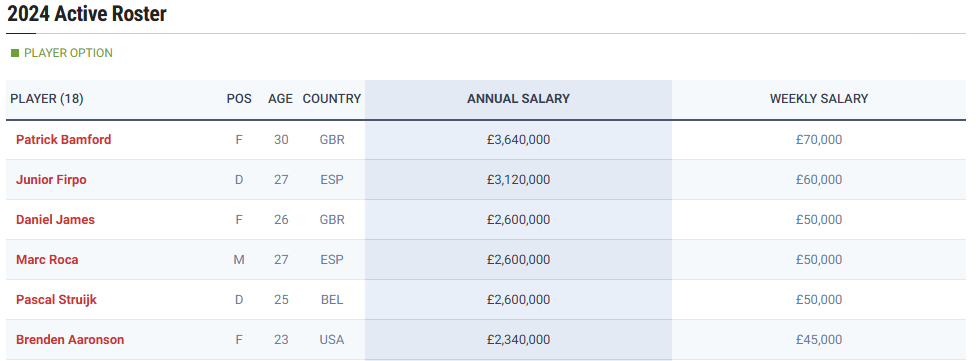The width and height of the screenshot is (976, 361).
Task: Sort by the COUNTRY column header
Action: pos(332,99)
